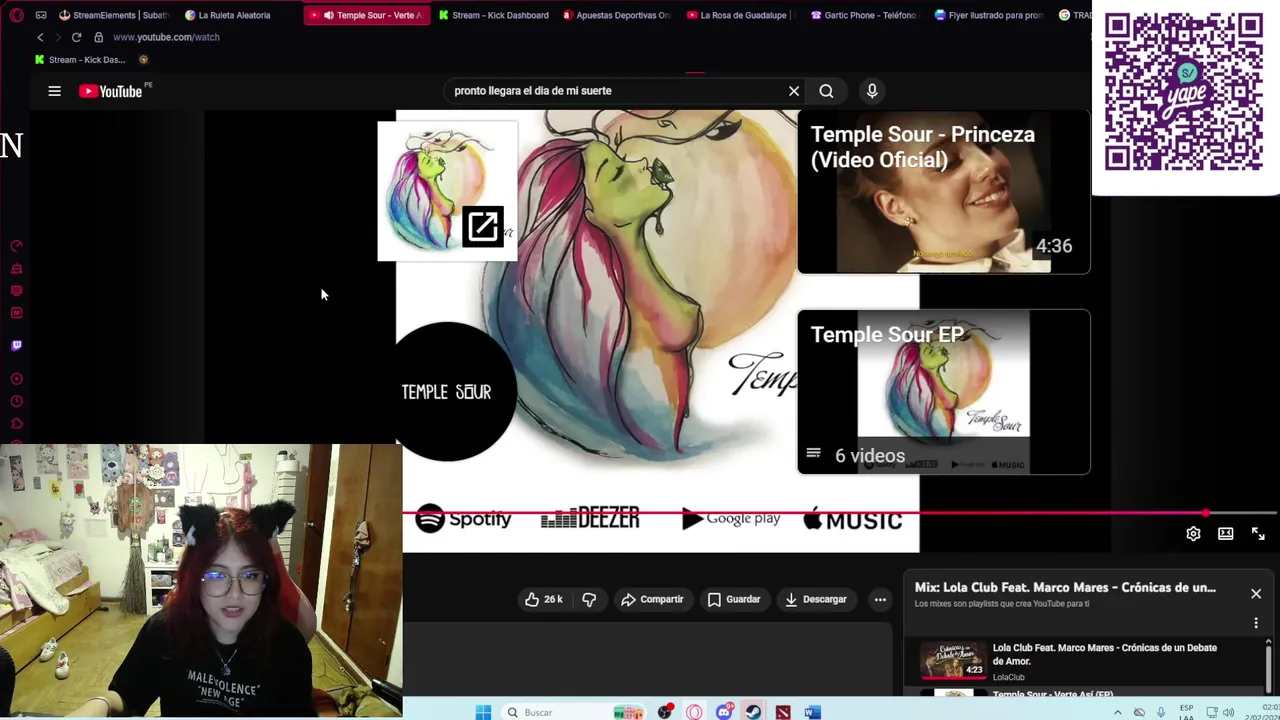The image size is (1280, 720).
Task: Switch to Stream - Kick Dashboard tab
Action: (x=494, y=15)
